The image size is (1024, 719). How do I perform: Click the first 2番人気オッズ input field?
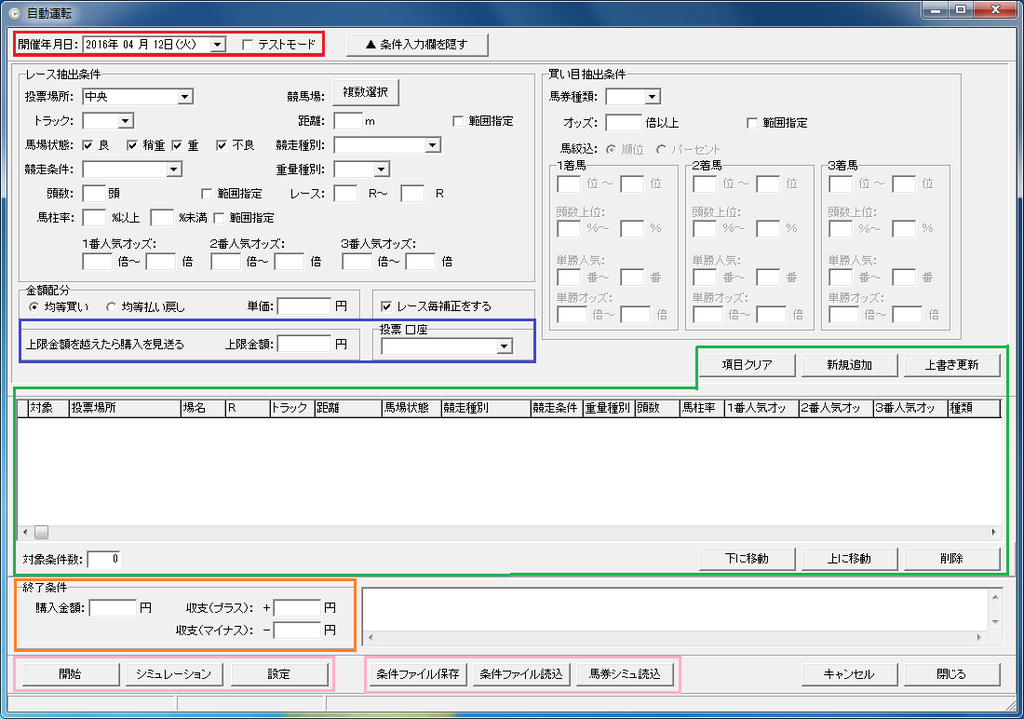pos(226,261)
